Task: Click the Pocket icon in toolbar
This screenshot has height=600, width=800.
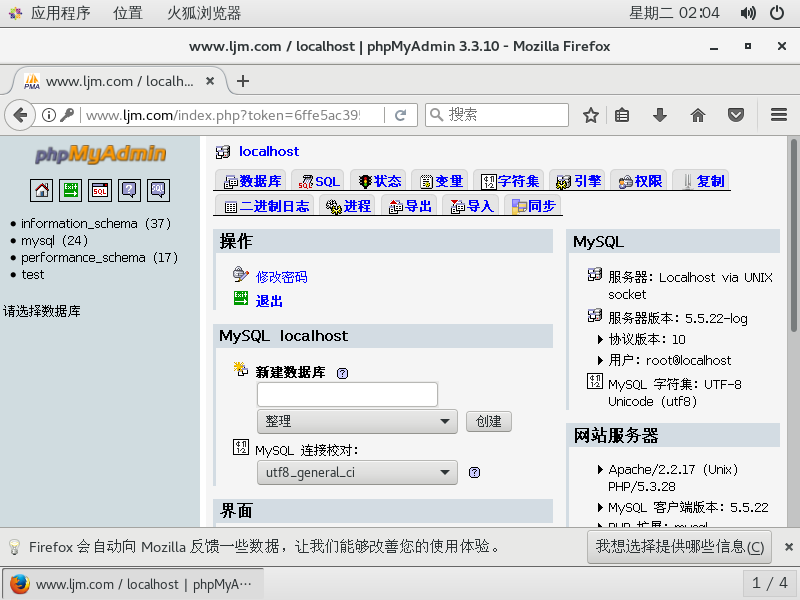Action: (736, 115)
